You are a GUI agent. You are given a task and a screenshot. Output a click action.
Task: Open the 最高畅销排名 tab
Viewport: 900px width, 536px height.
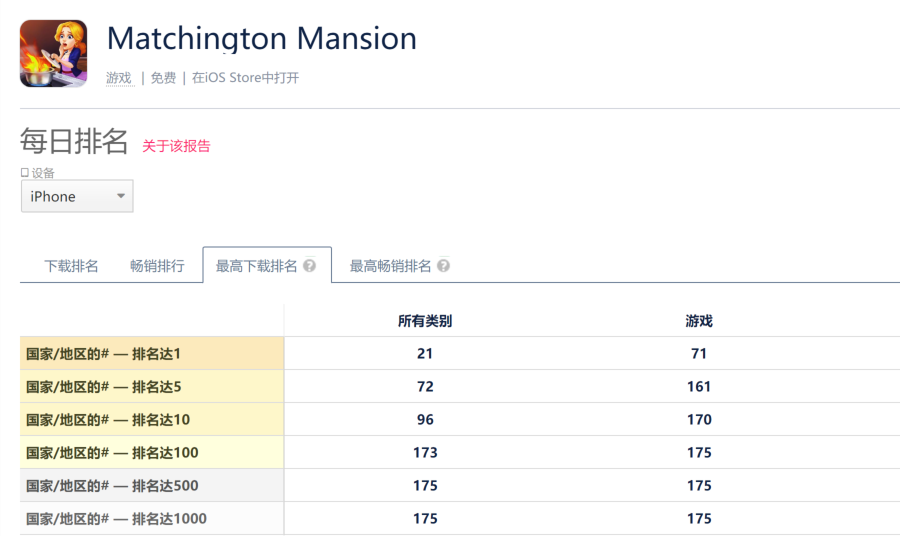click(390, 266)
